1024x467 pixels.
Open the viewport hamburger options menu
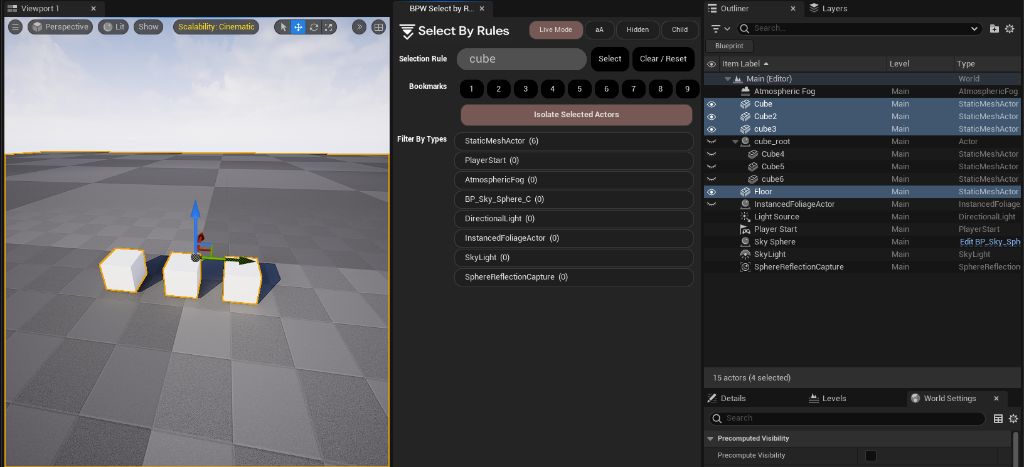coord(15,27)
